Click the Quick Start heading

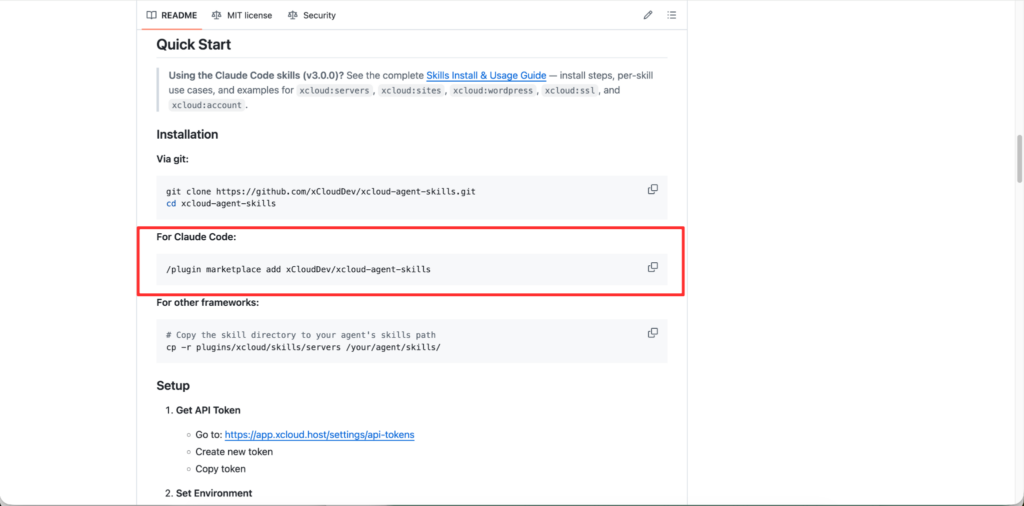pos(194,45)
